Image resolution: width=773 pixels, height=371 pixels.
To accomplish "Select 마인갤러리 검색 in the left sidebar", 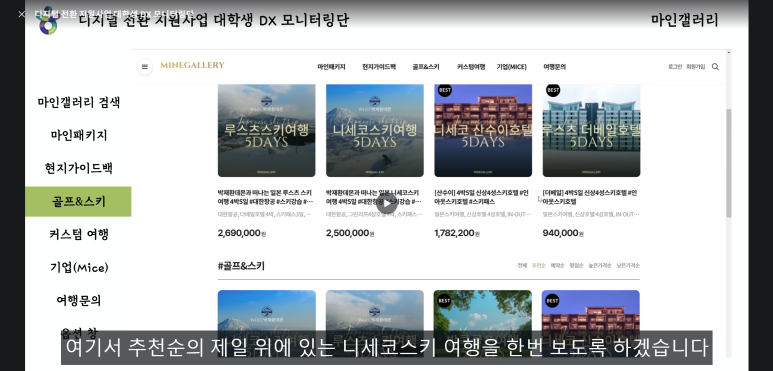I will tap(78, 102).
